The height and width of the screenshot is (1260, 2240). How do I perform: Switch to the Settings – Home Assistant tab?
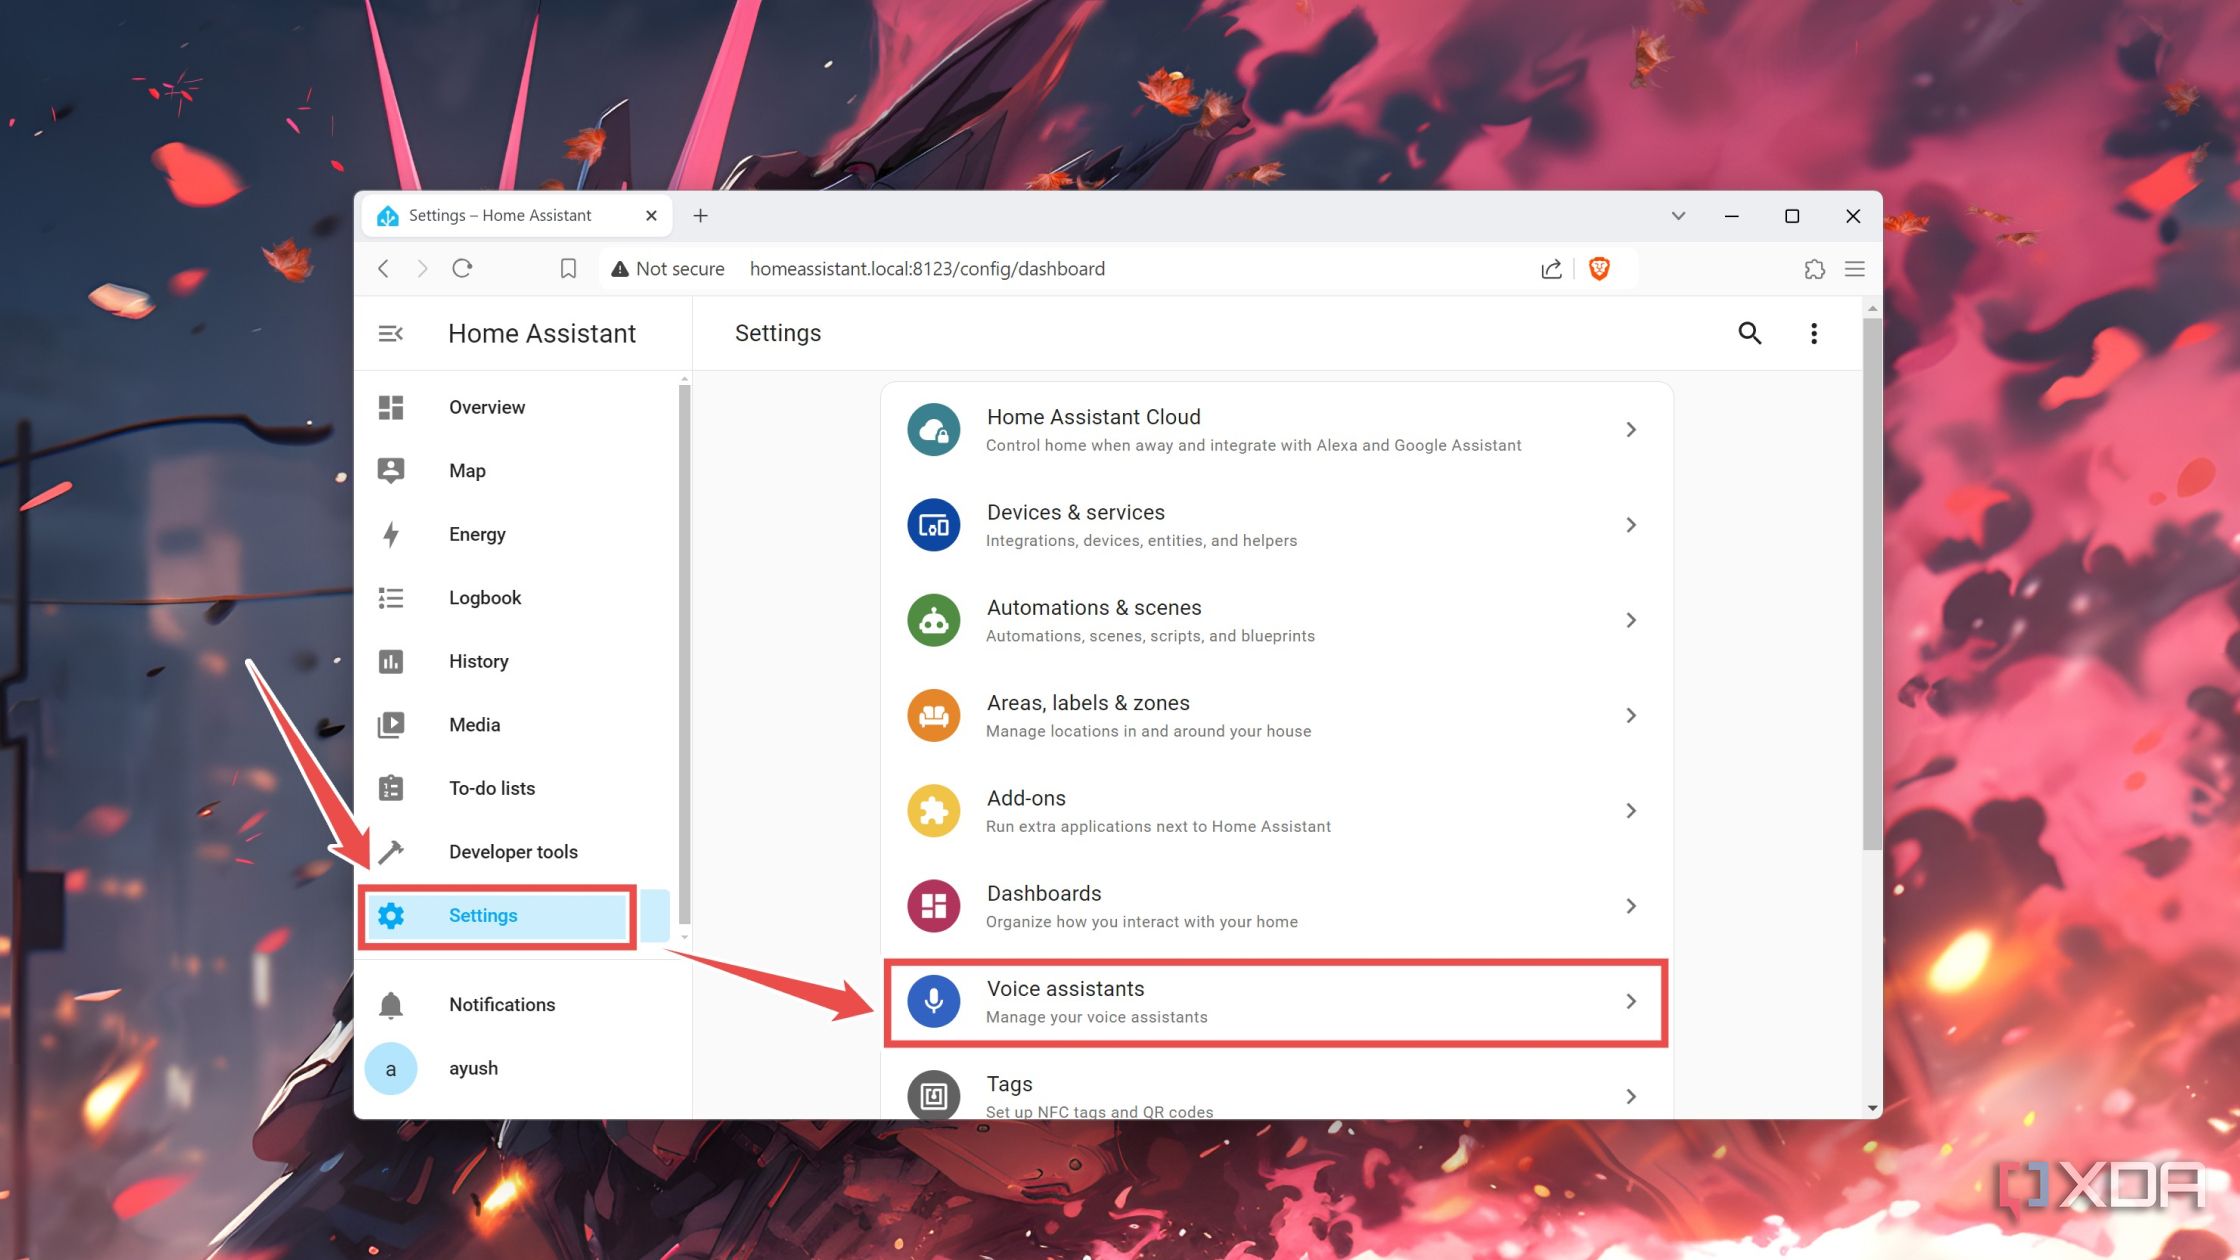point(498,215)
